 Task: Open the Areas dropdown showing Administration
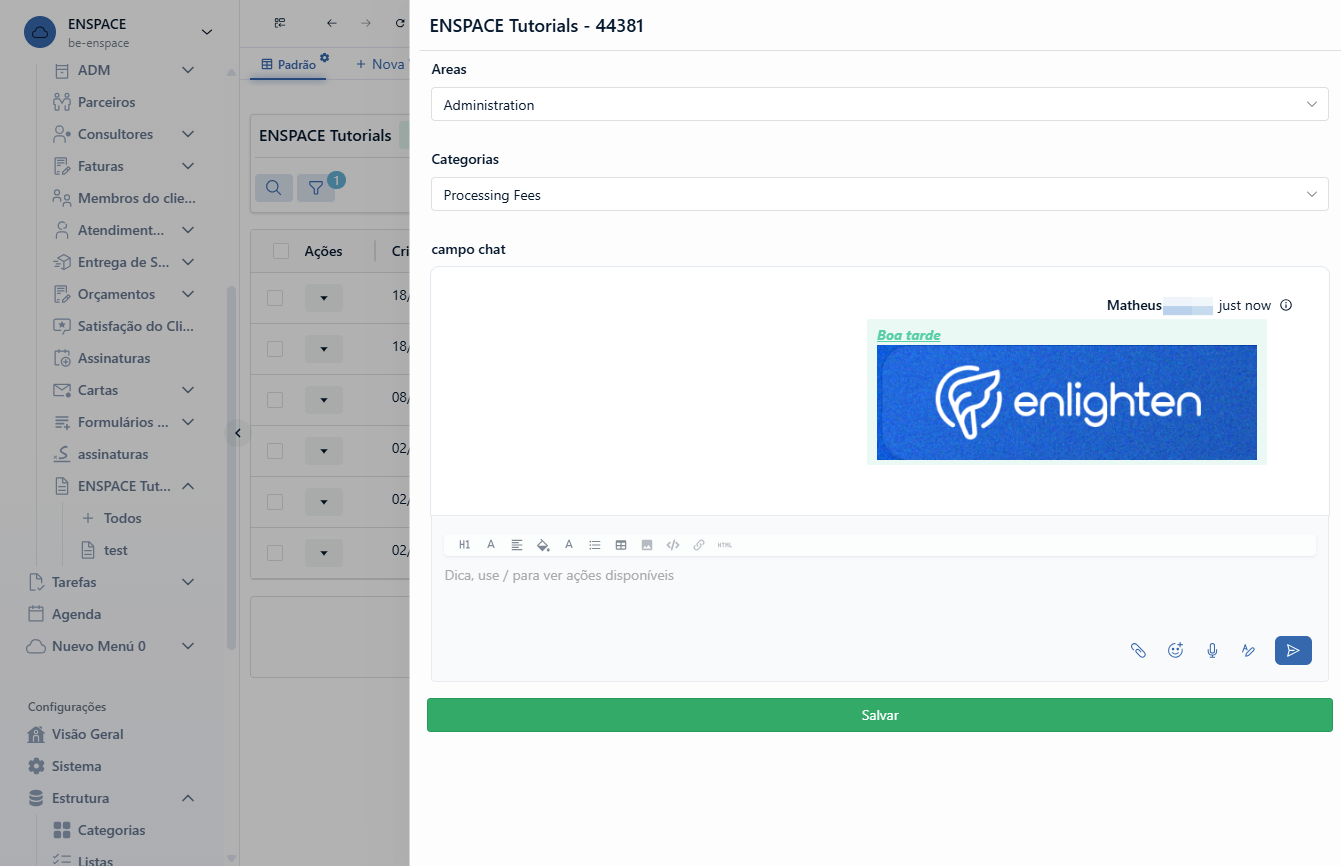coord(880,104)
